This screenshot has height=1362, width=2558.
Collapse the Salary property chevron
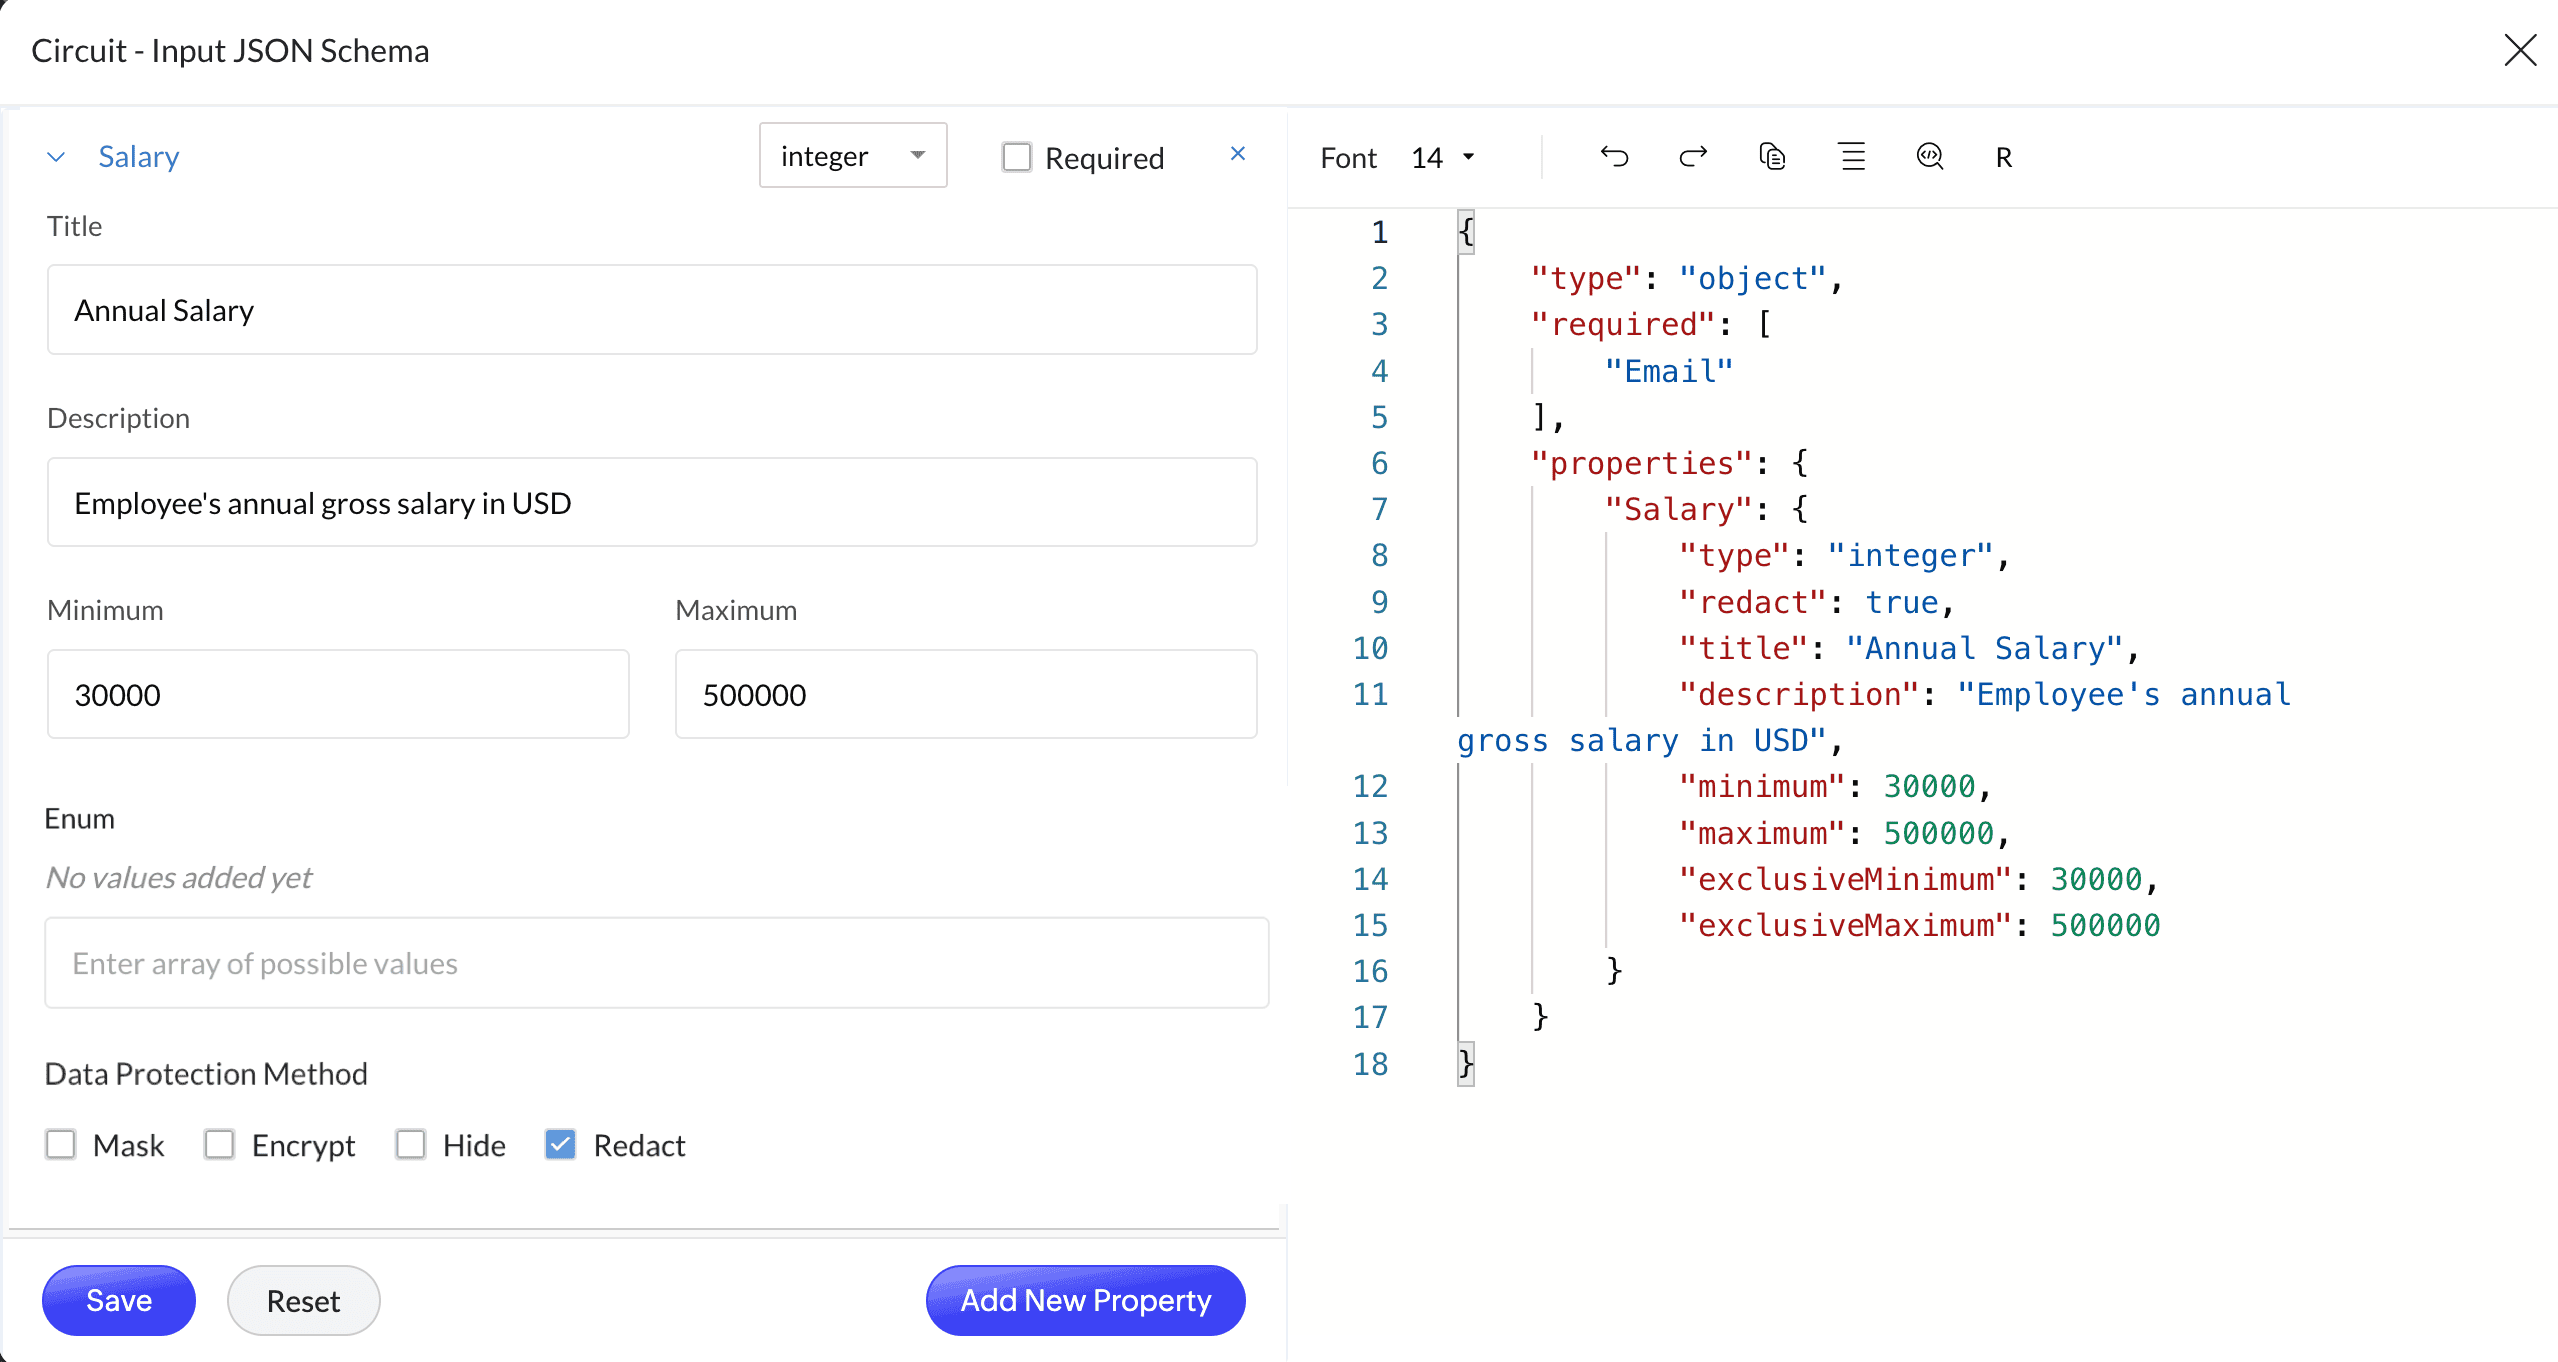[57, 157]
